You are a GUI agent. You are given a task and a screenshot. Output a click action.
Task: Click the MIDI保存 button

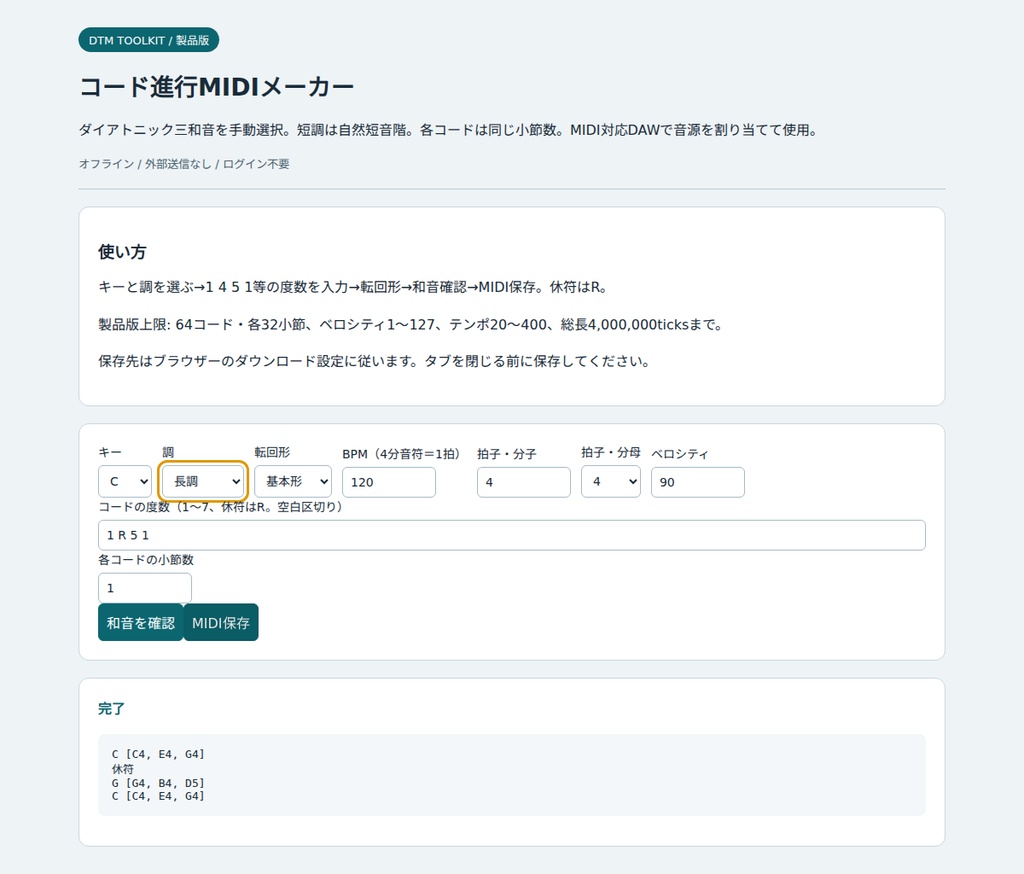221,623
